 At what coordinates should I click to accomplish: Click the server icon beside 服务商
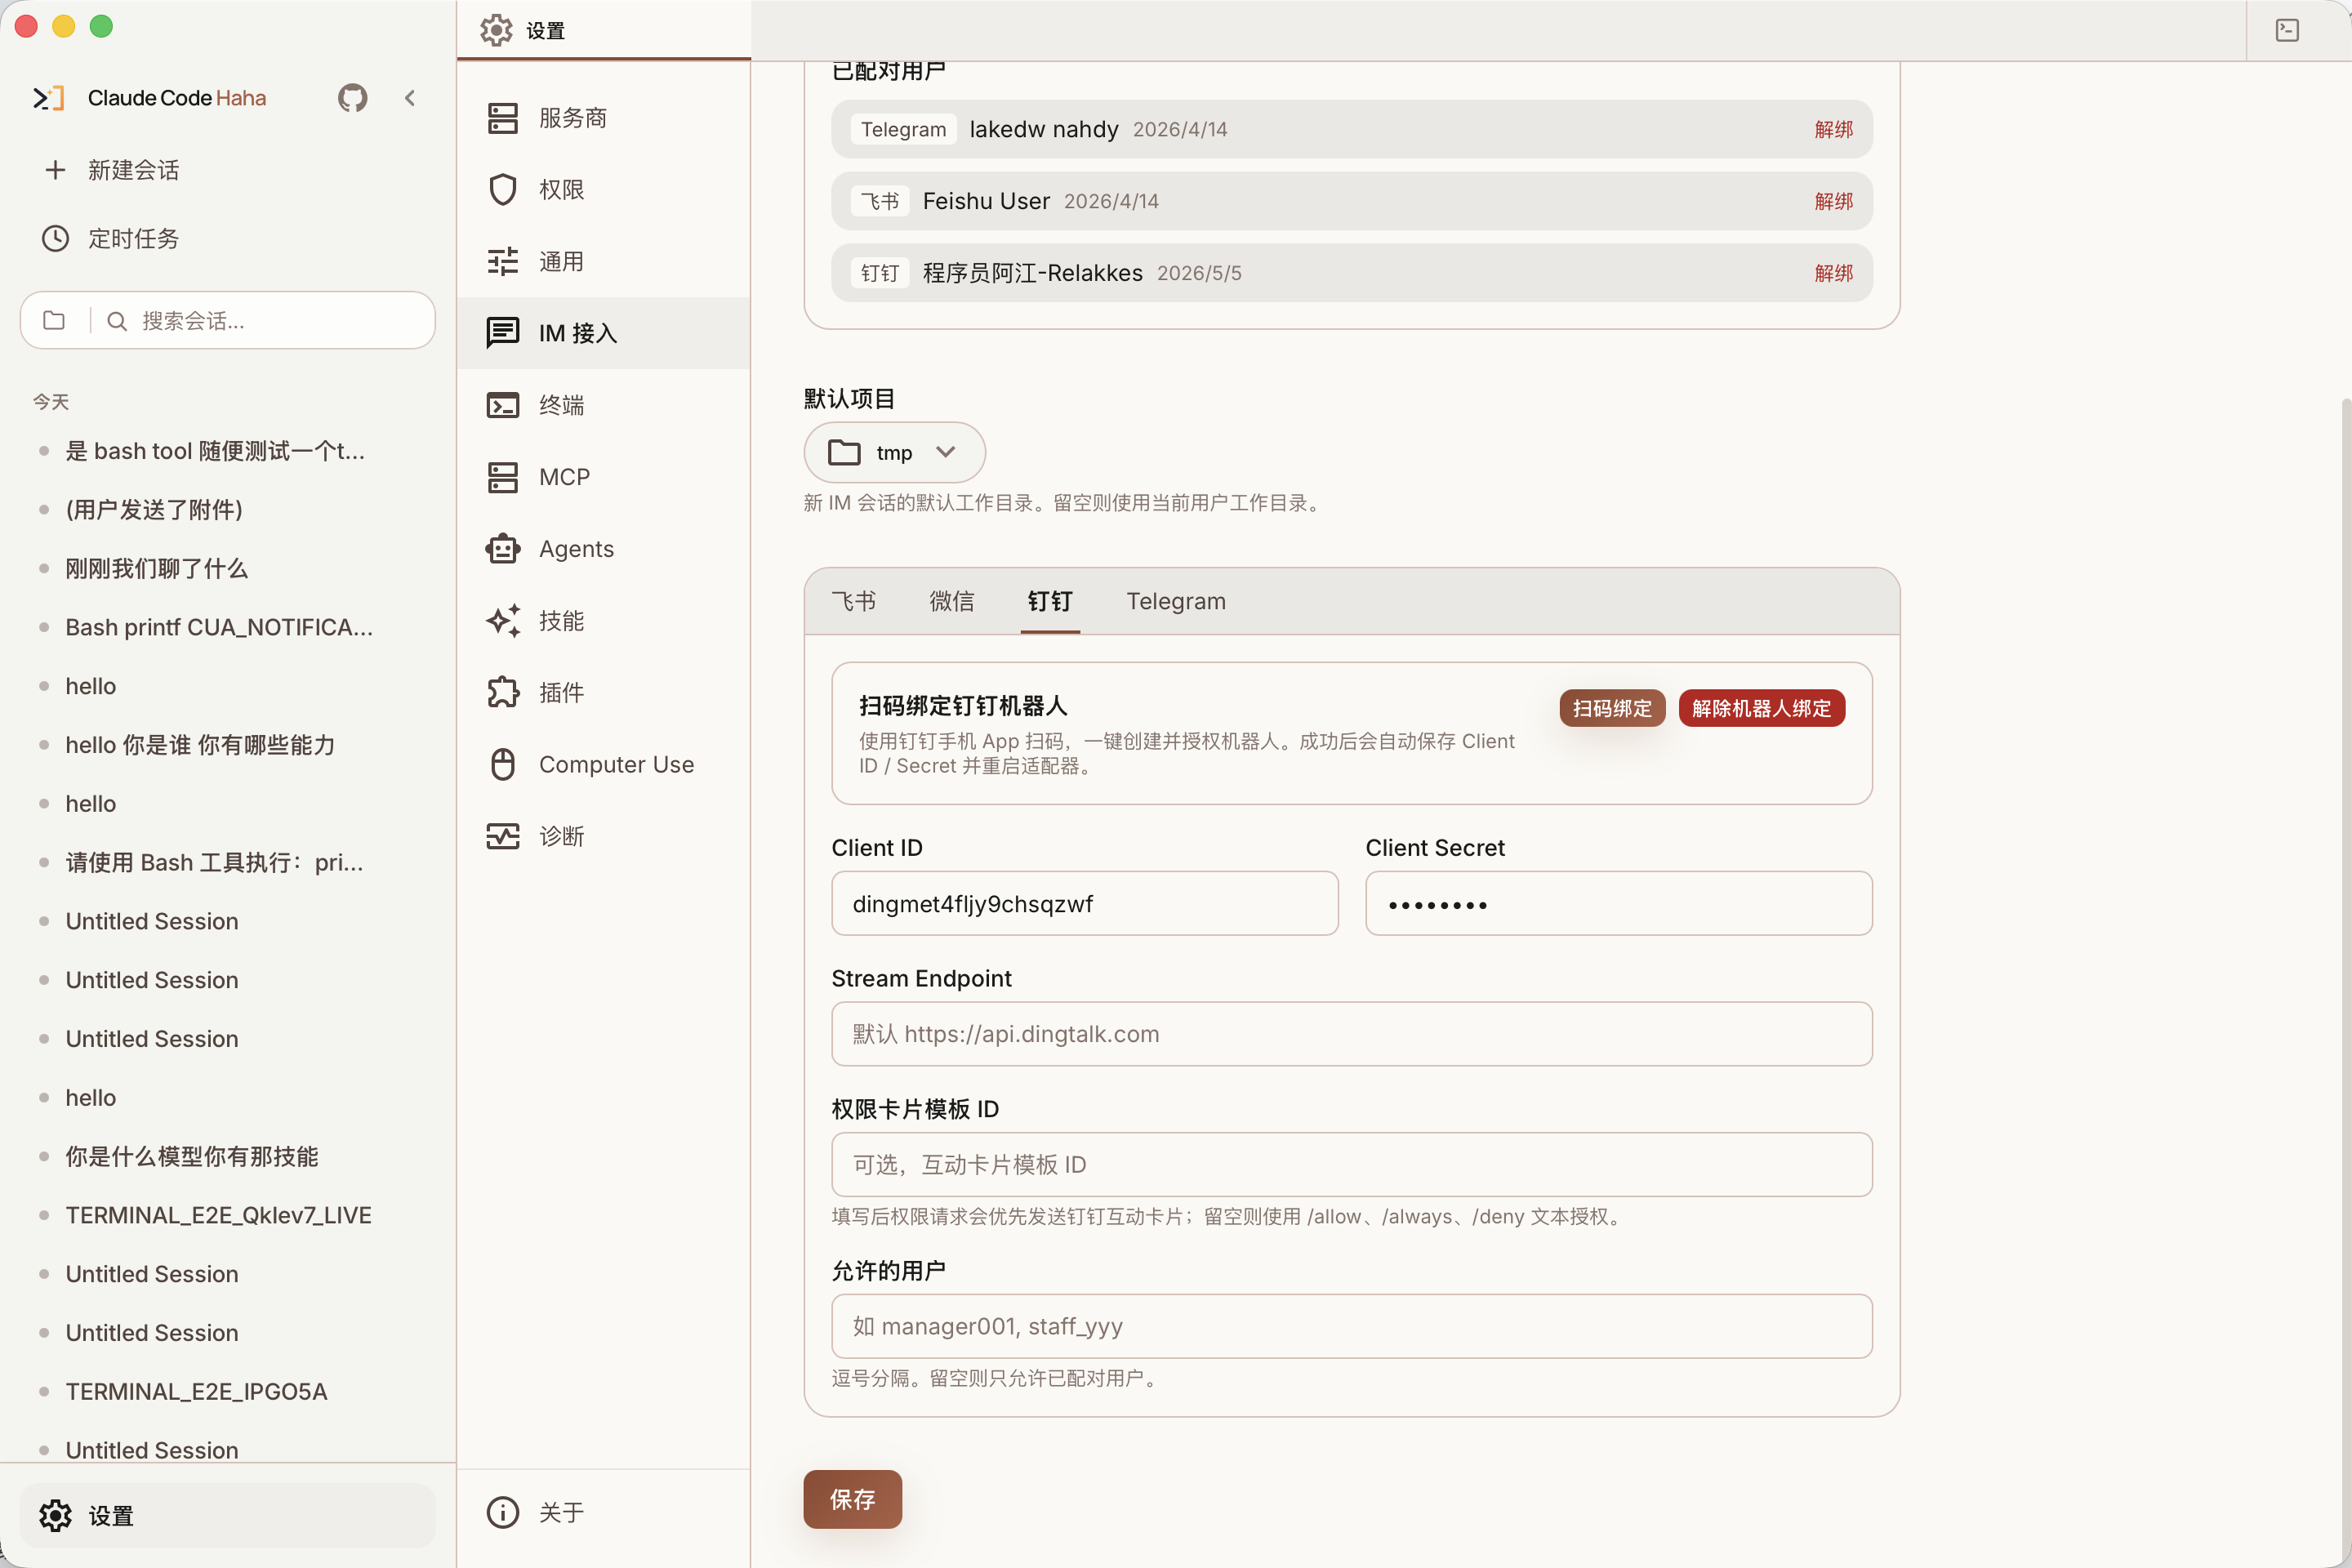click(x=502, y=118)
